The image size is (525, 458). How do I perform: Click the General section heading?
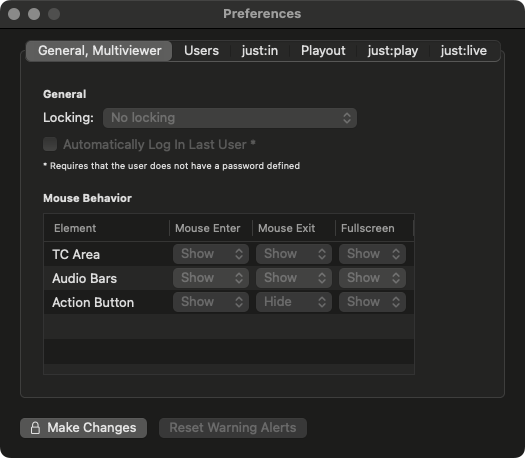(x=65, y=94)
